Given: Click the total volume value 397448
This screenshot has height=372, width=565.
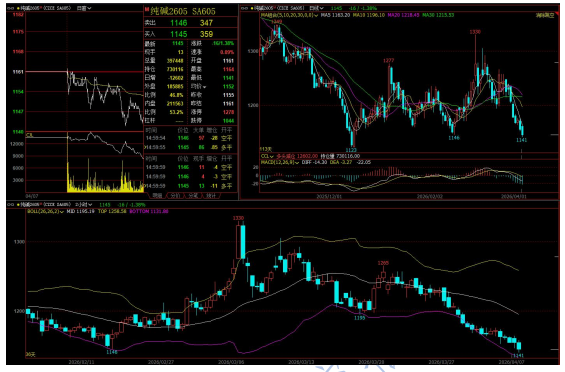Looking at the screenshot, I should pyautogui.click(x=175, y=61).
